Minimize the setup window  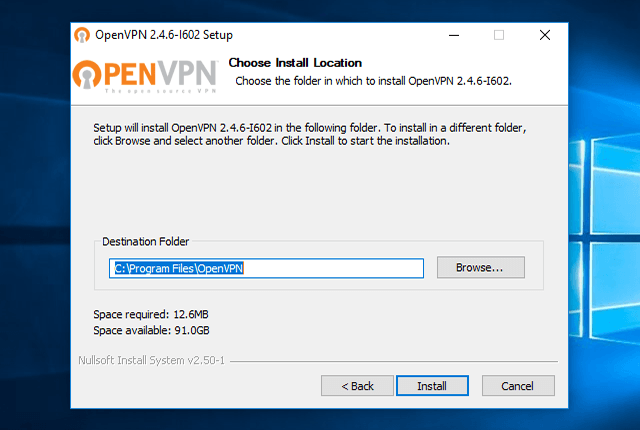[454, 35]
